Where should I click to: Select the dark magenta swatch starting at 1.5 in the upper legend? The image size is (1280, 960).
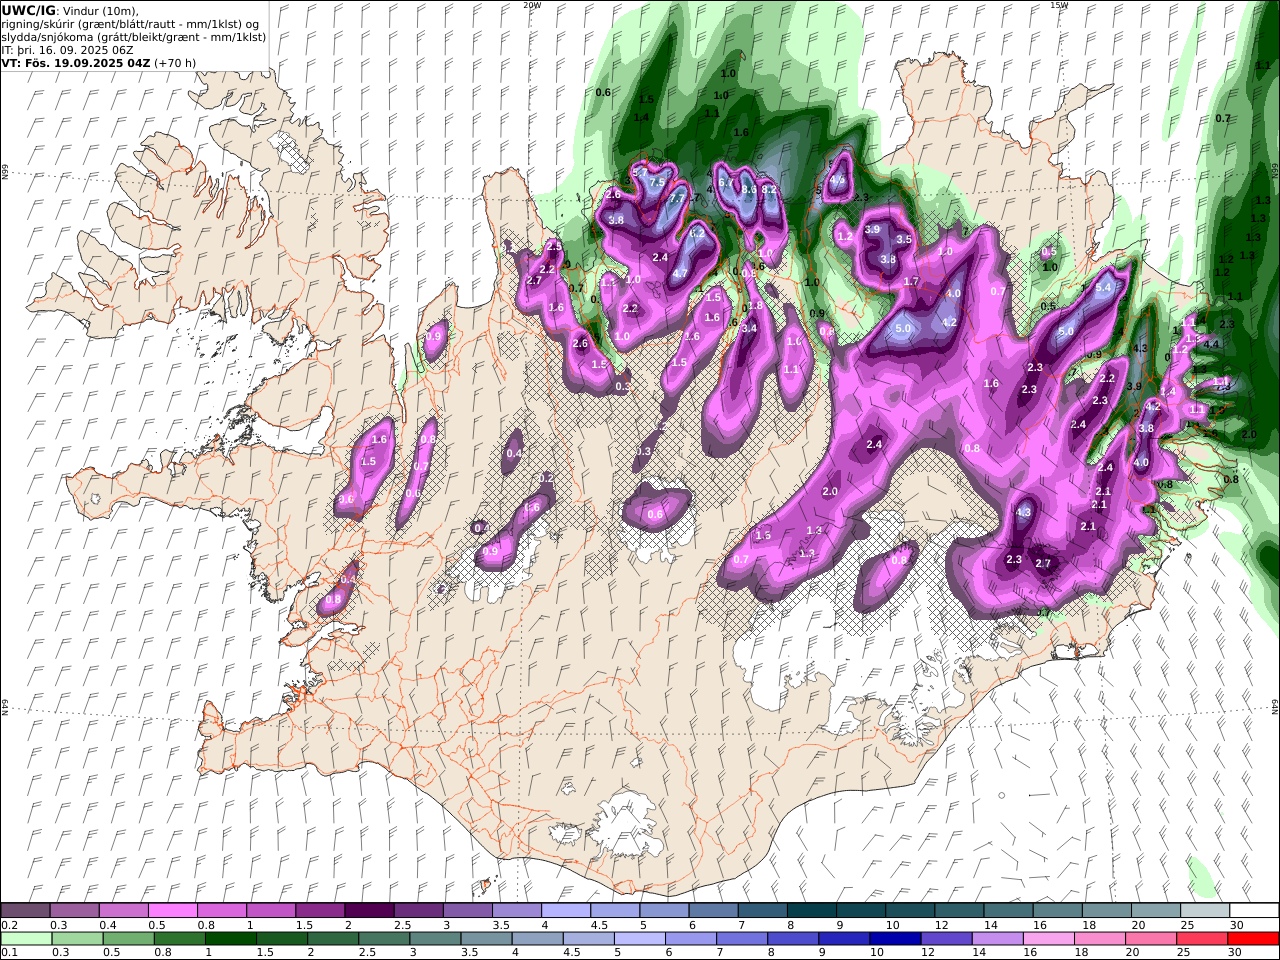[319, 910]
